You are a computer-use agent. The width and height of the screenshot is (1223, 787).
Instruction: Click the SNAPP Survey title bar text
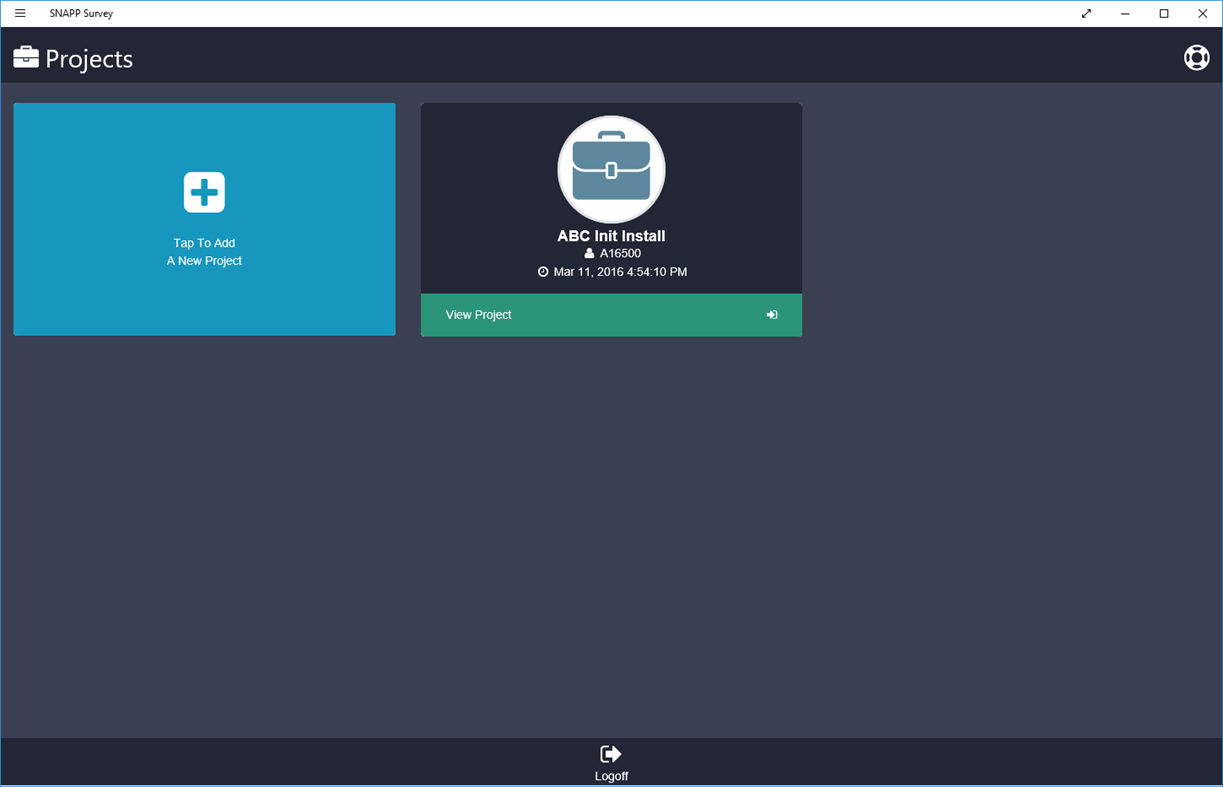pyautogui.click(x=81, y=13)
